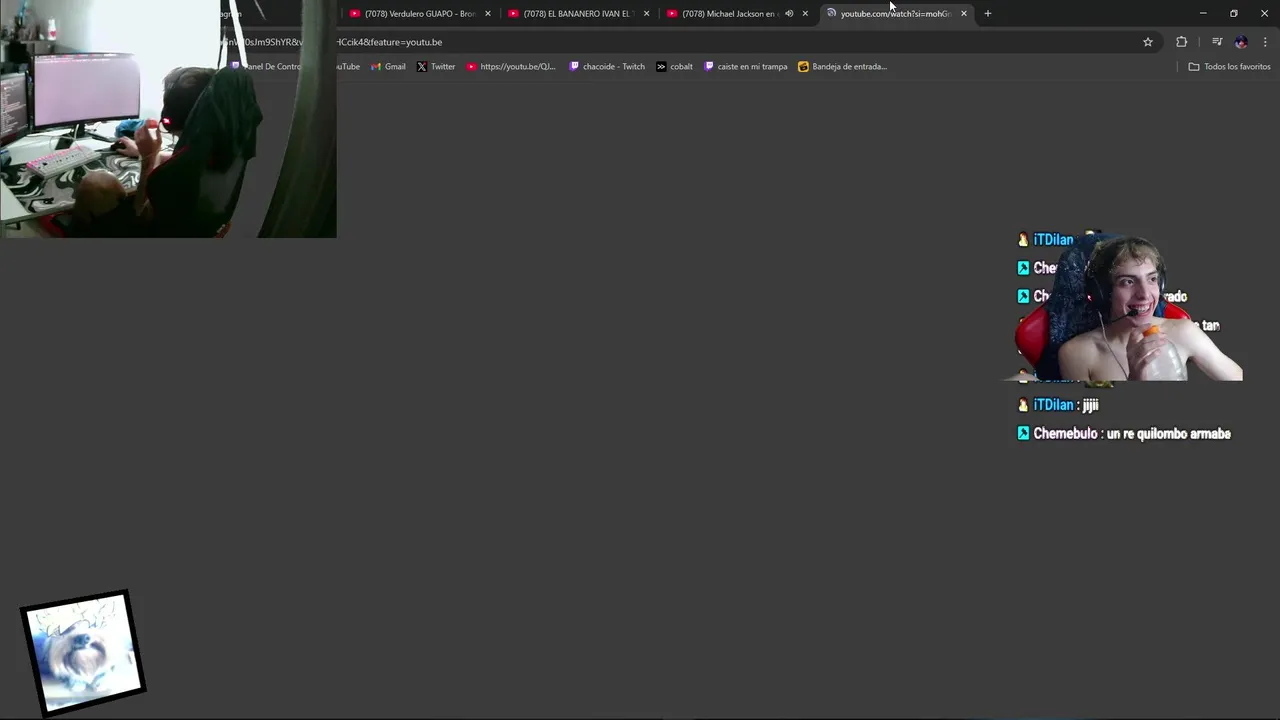1280x720 pixels.
Task: Open the Chrome three-dot menu
Action: (1265, 42)
